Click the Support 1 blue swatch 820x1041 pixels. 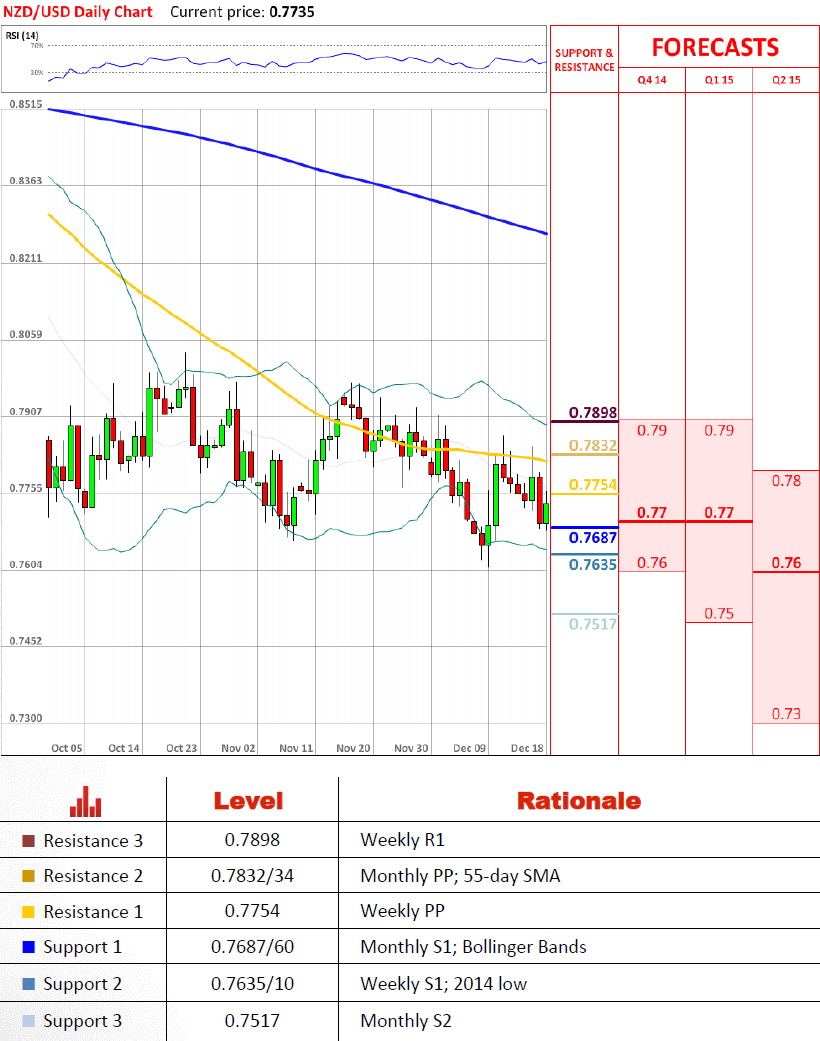29,947
